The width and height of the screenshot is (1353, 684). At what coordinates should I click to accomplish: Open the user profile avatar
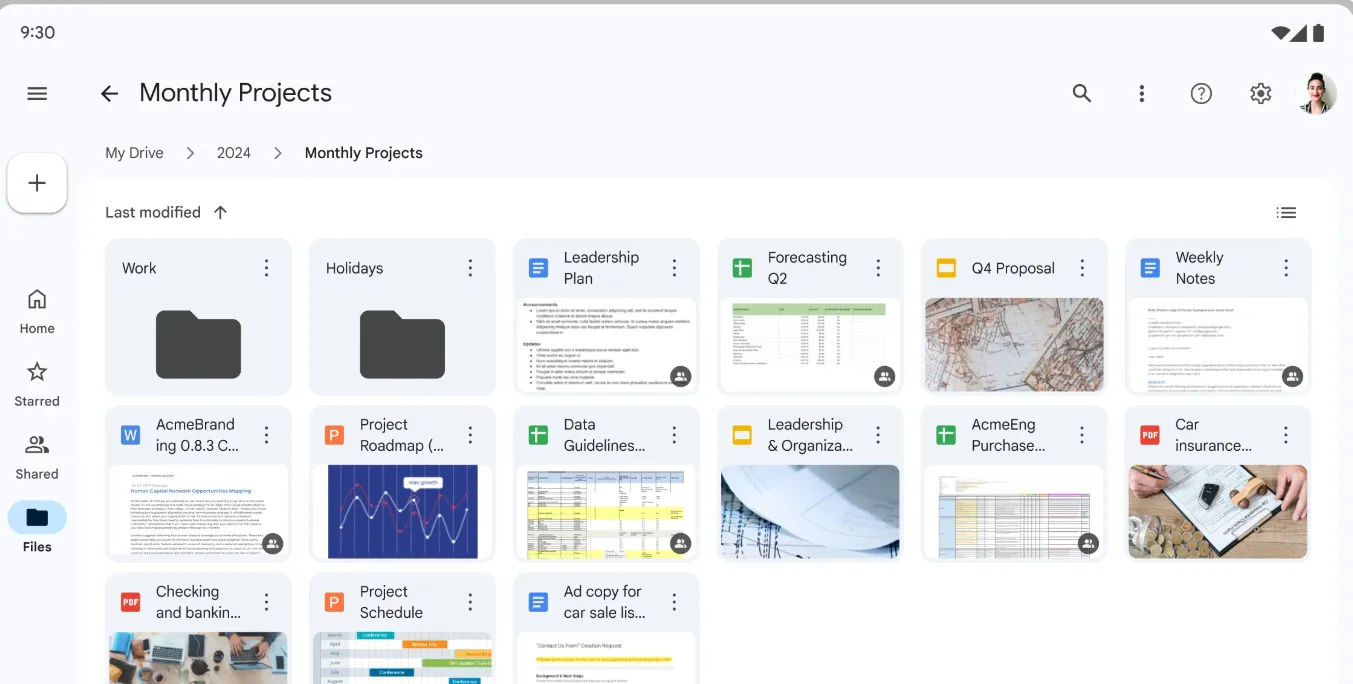(x=1316, y=93)
